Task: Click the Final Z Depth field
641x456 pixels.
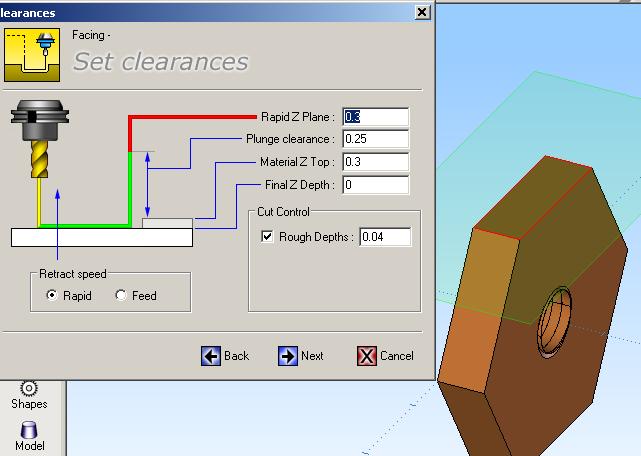Action: [x=375, y=185]
